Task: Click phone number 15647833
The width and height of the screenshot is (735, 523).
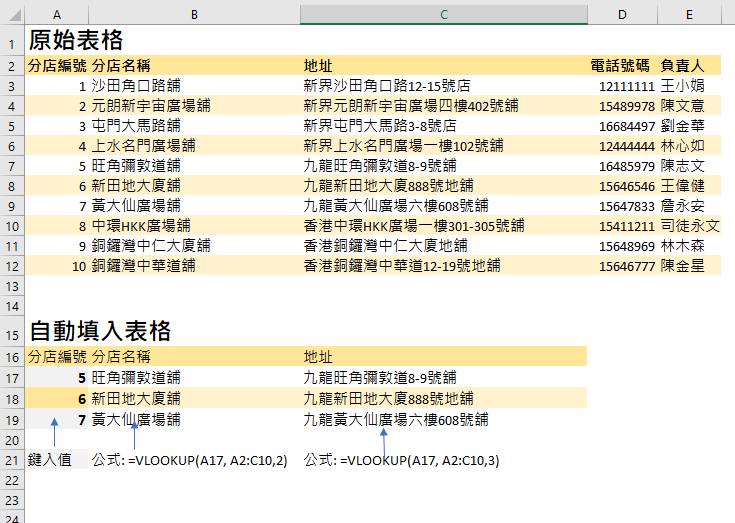Action: pos(627,207)
